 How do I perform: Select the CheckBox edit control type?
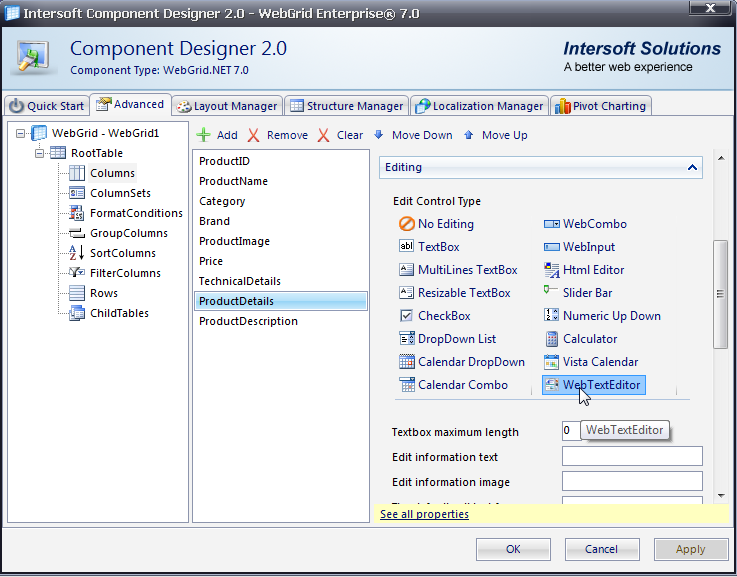(444, 316)
